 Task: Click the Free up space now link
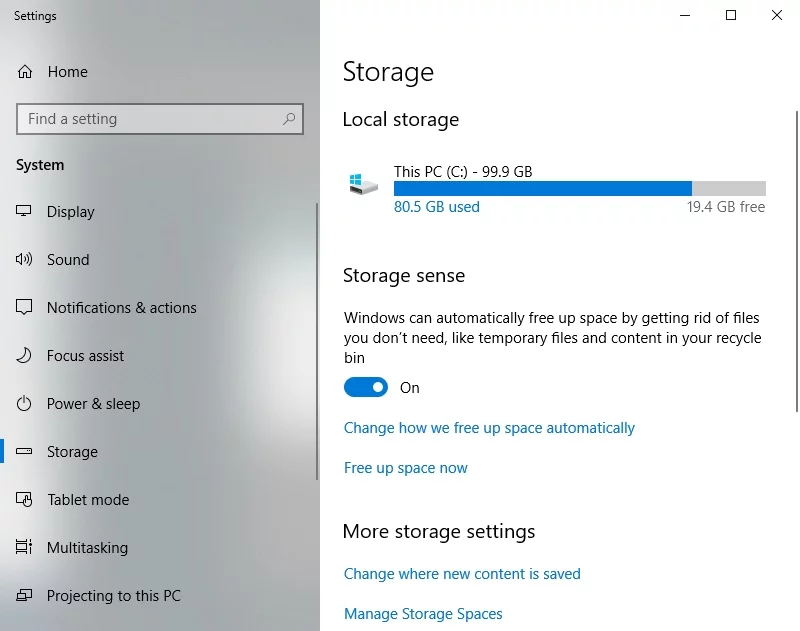tap(405, 468)
